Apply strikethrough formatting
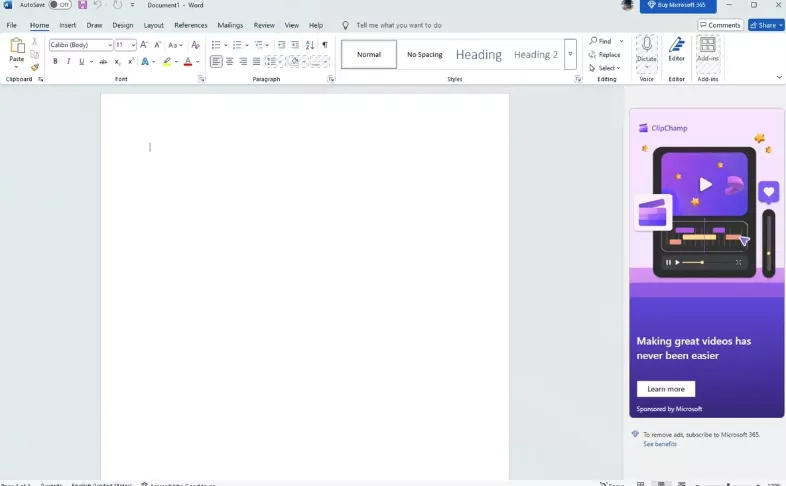The width and height of the screenshot is (786, 486). click(103, 62)
